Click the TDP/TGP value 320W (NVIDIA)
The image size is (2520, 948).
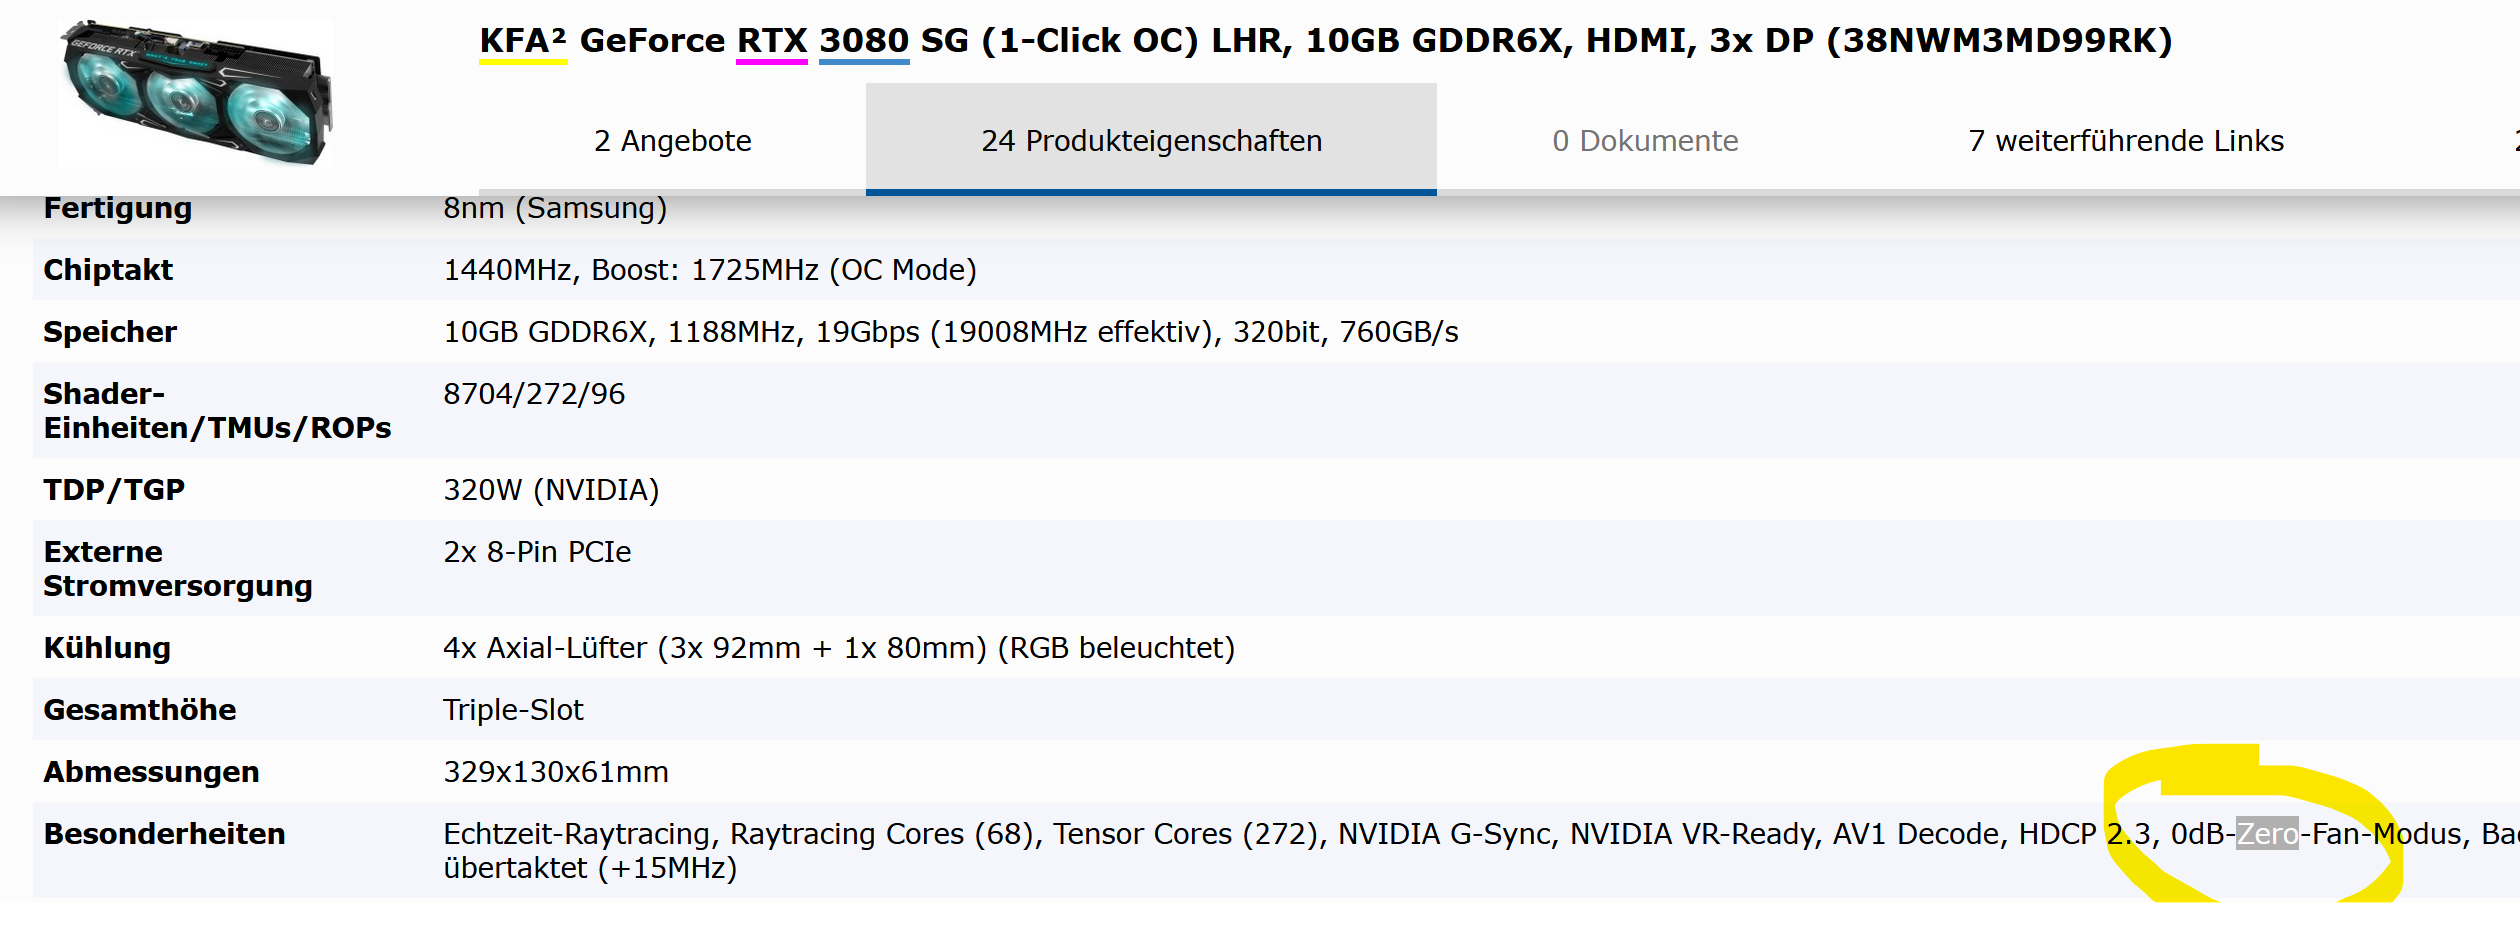click(x=551, y=490)
